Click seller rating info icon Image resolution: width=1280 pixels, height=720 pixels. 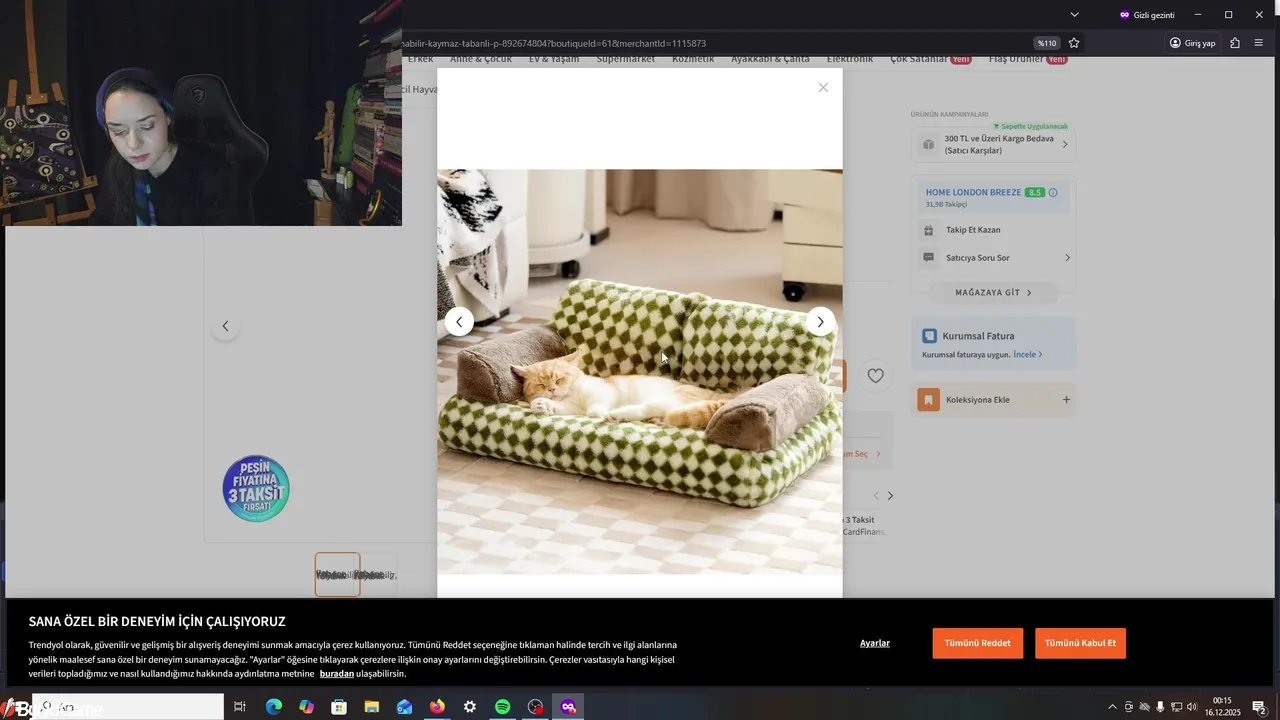tap(1053, 192)
